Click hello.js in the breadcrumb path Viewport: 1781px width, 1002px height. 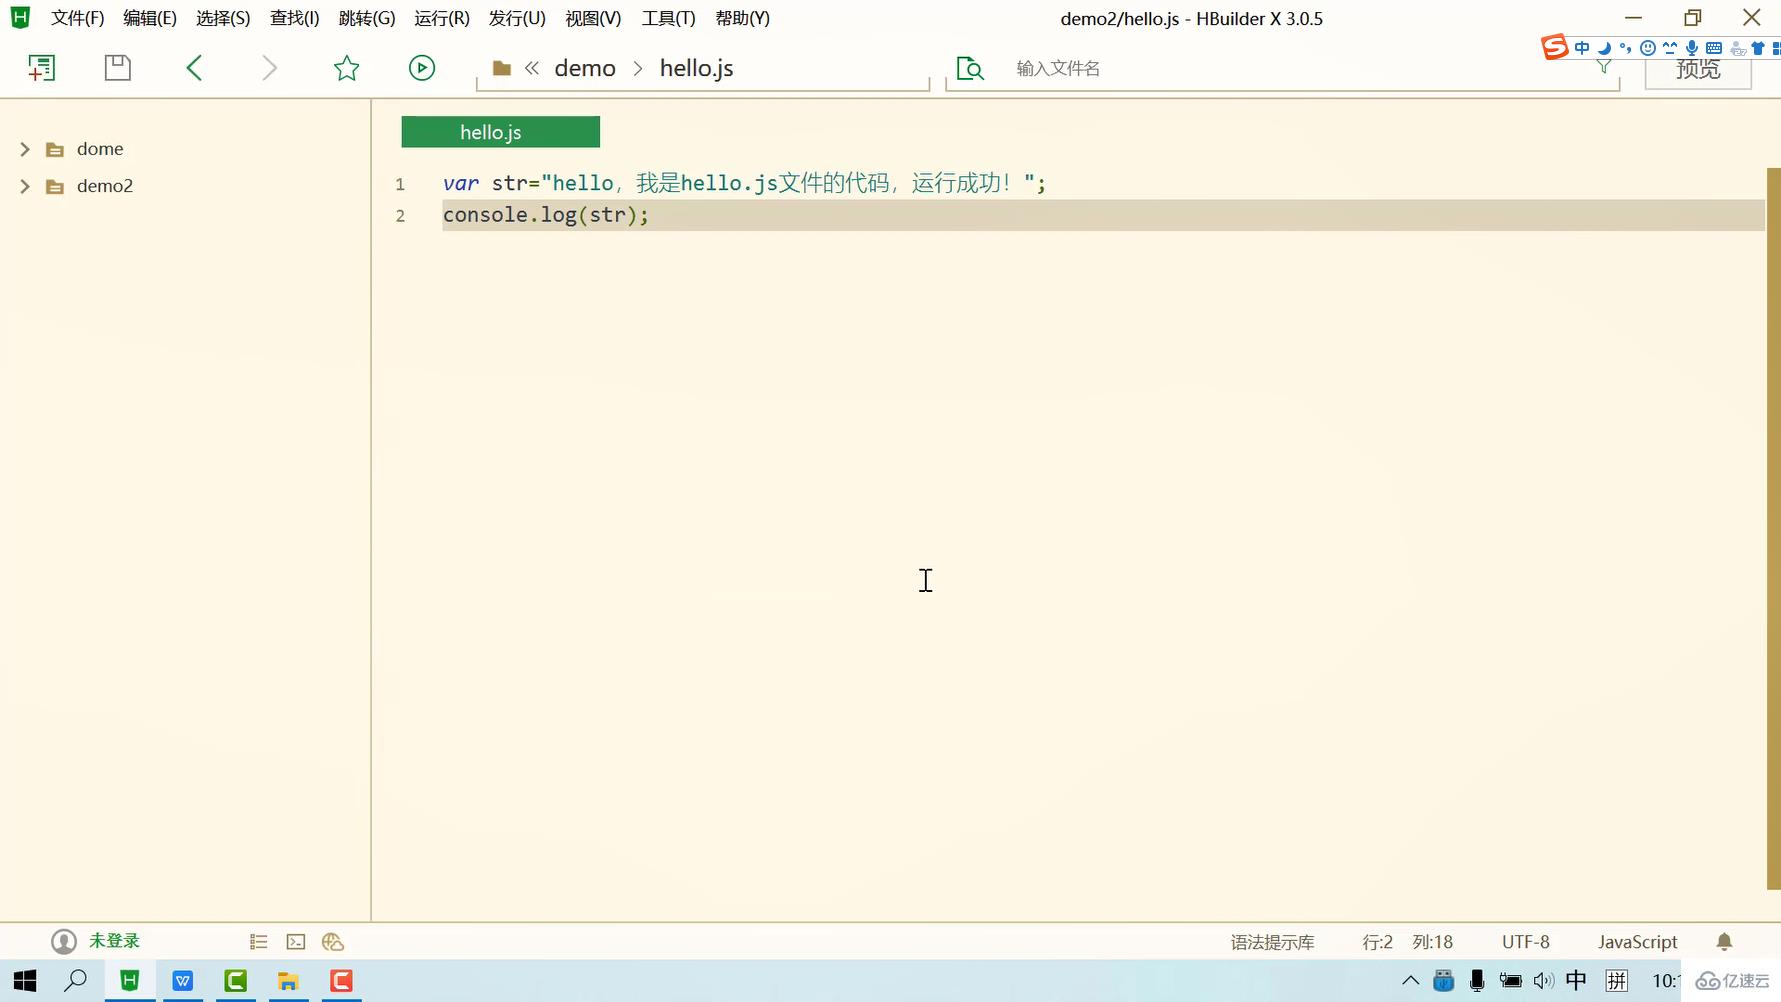coord(697,68)
